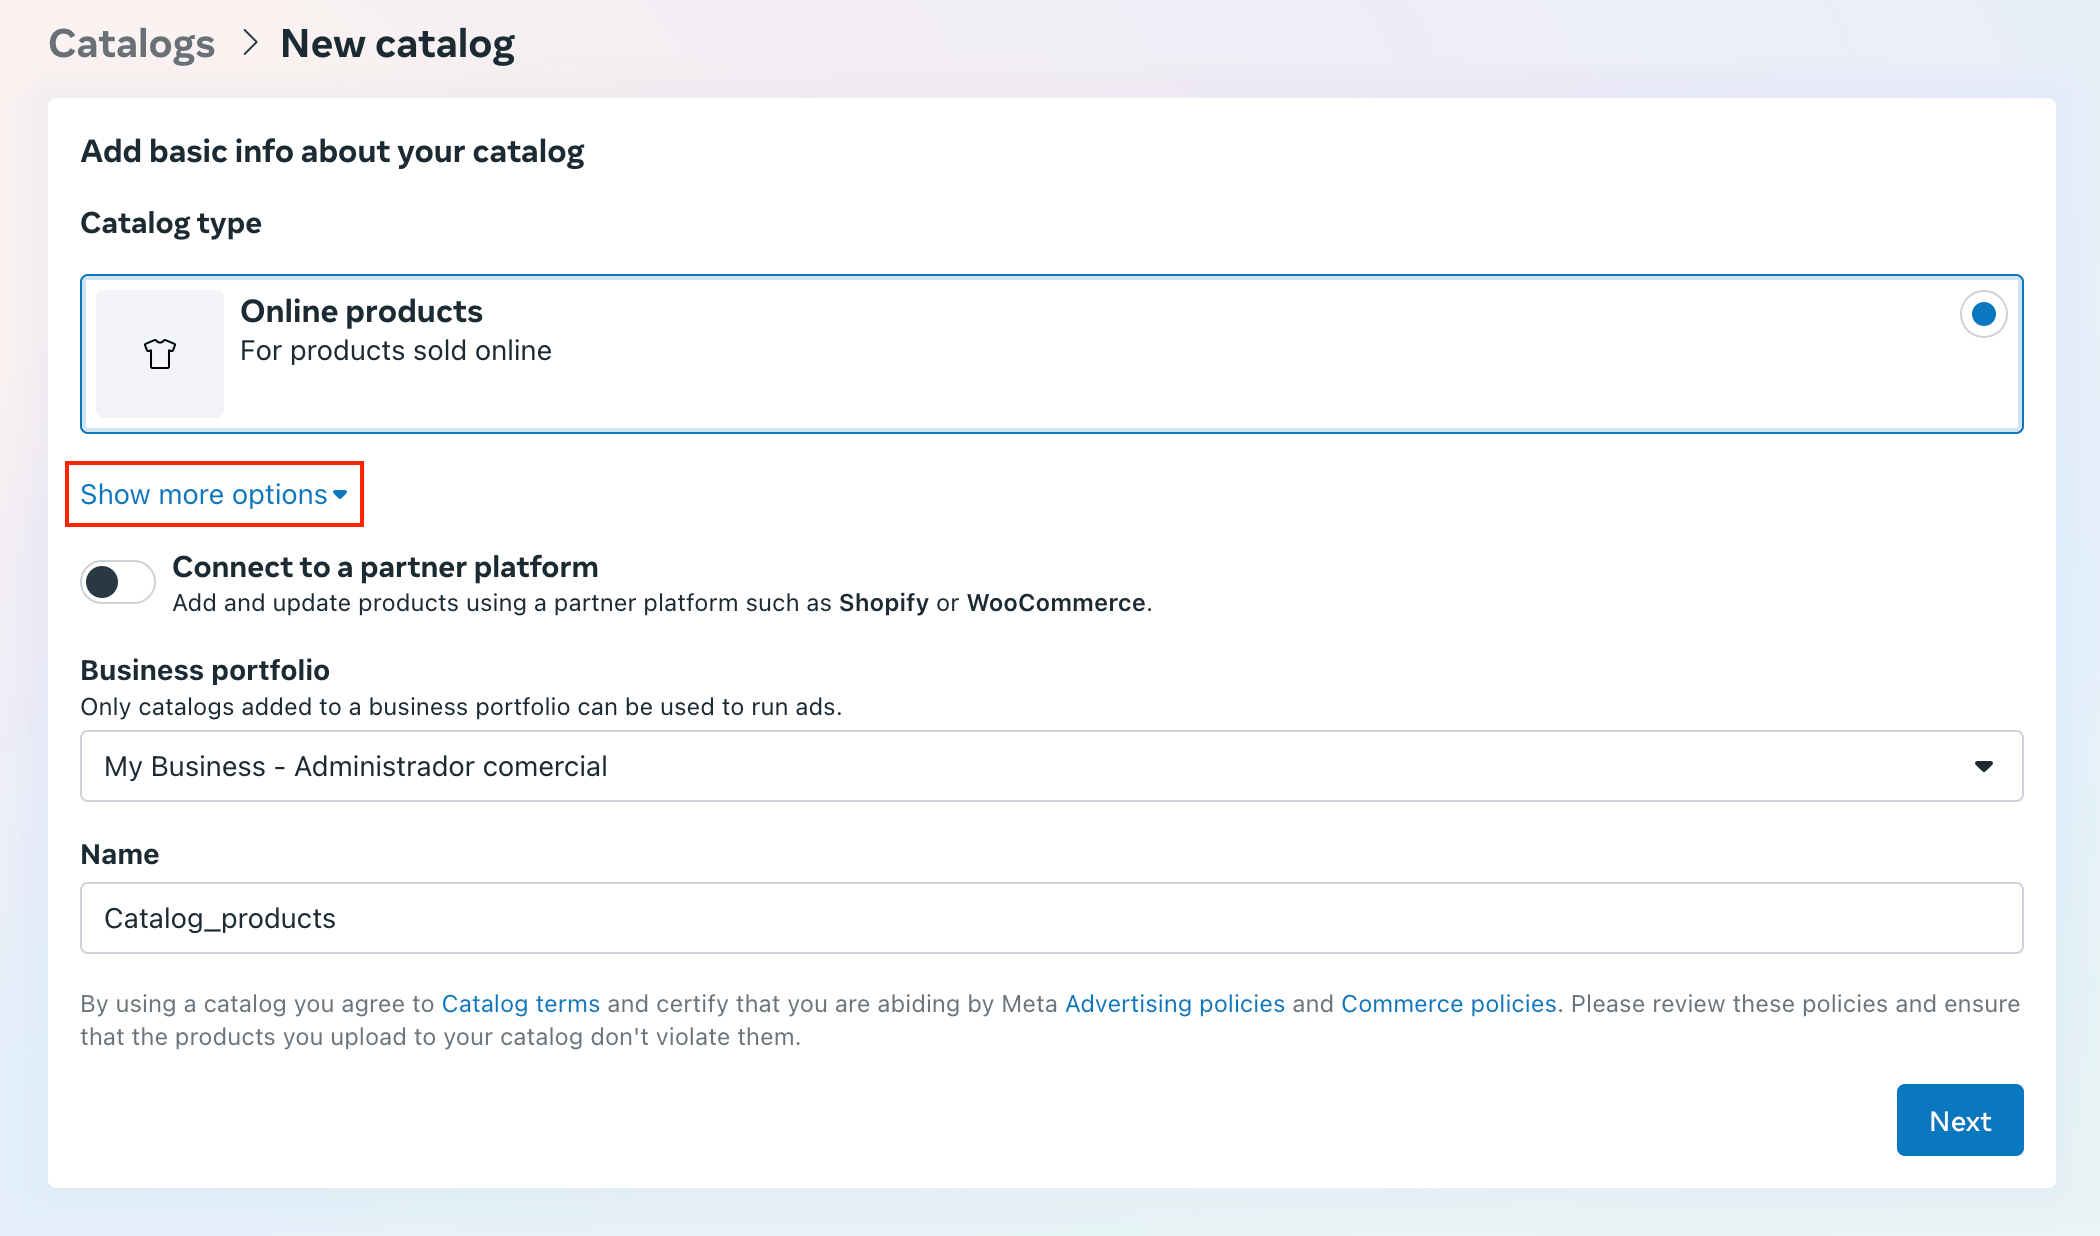The width and height of the screenshot is (2100, 1236).
Task: Open the Business portfolio dropdown
Action: (x=1050, y=766)
